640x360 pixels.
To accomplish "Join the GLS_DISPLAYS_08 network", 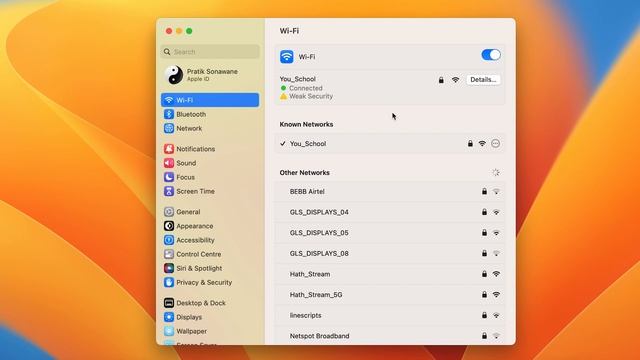I will tap(389, 253).
